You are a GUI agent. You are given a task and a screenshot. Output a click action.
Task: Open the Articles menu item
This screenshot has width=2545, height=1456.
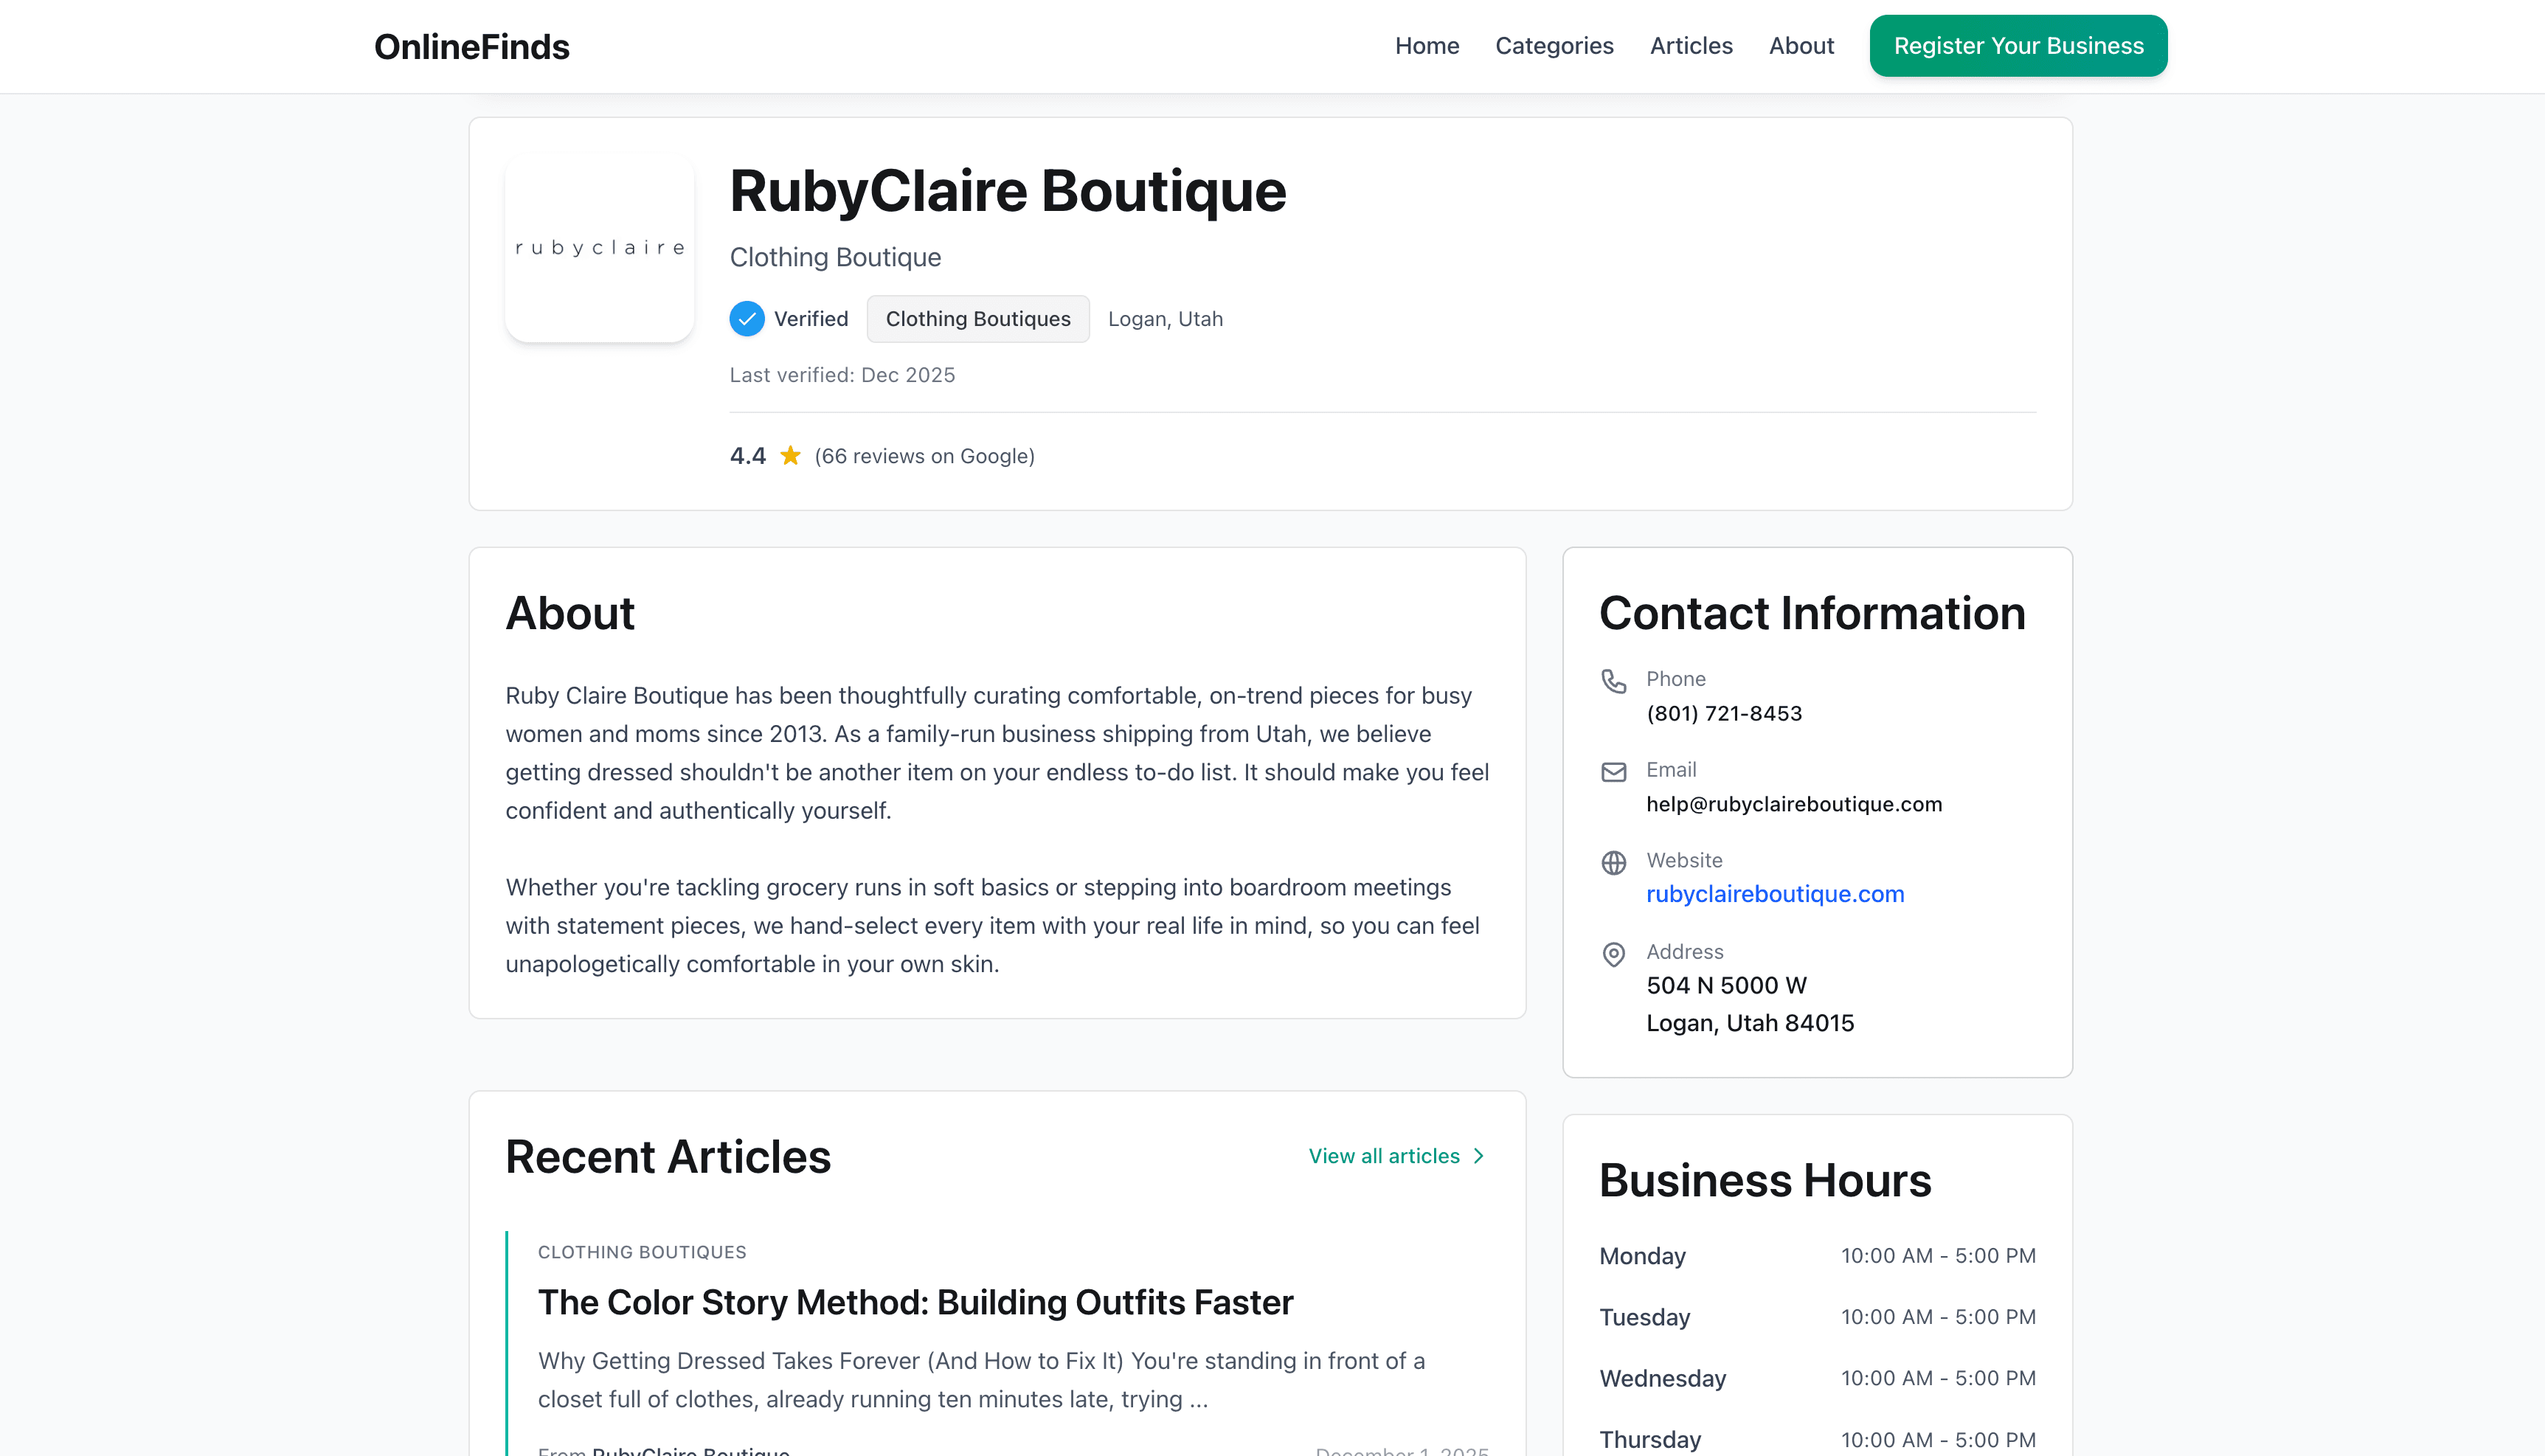click(1690, 45)
